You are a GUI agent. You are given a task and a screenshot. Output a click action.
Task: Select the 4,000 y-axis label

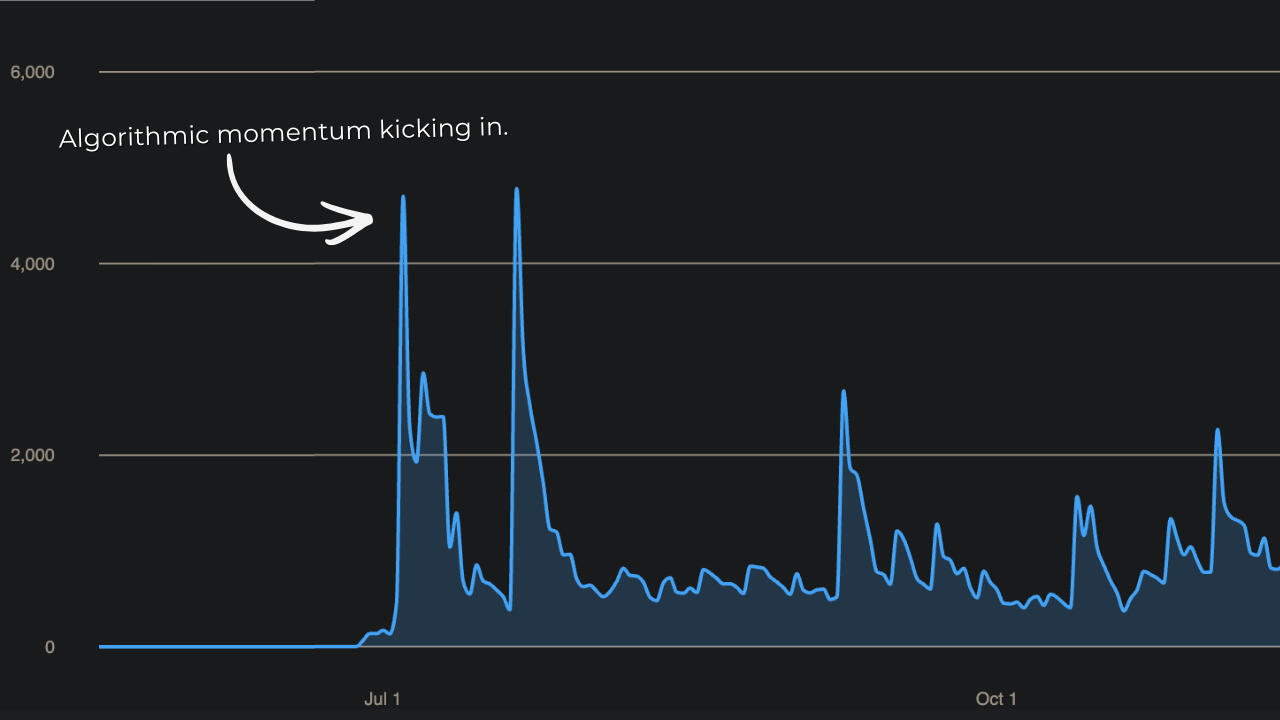pyautogui.click(x=31, y=264)
